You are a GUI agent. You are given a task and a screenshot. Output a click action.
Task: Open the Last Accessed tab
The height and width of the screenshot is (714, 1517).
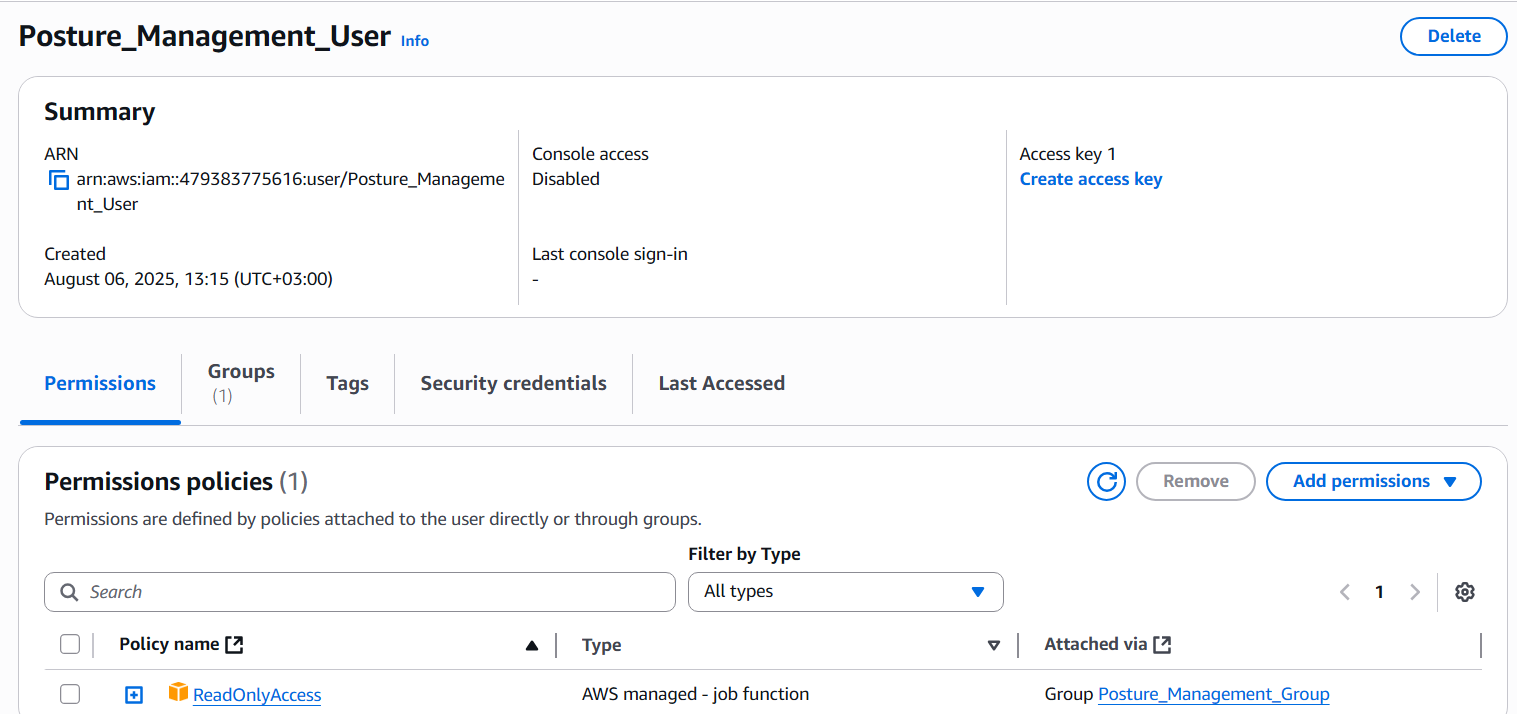(721, 383)
